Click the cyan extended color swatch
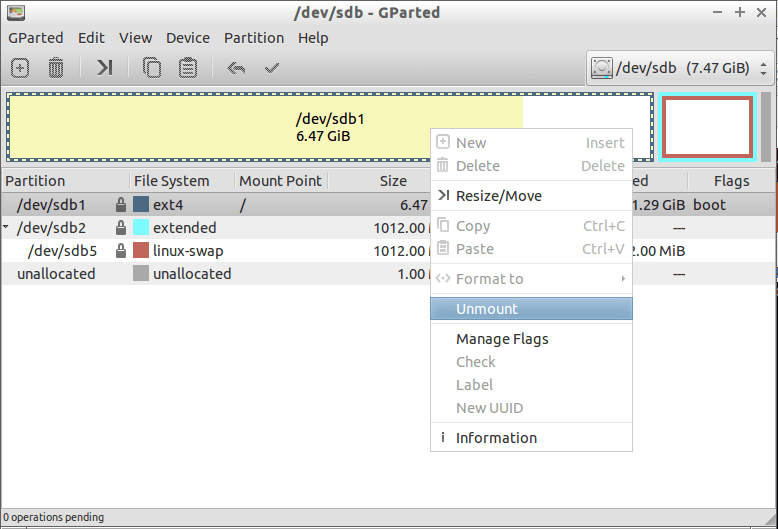This screenshot has height=529, width=778. pyautogui.click(x=141, y=227)
